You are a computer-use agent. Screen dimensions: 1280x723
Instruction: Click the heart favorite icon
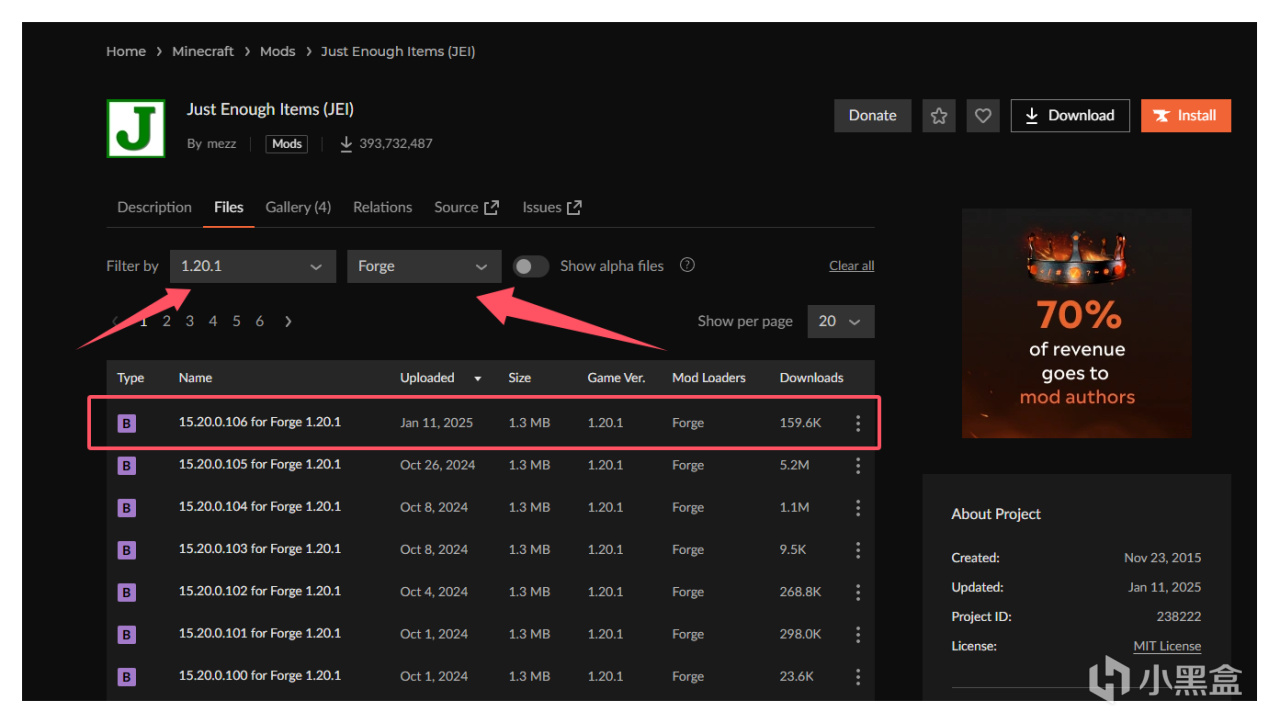(x=983, y=116)
